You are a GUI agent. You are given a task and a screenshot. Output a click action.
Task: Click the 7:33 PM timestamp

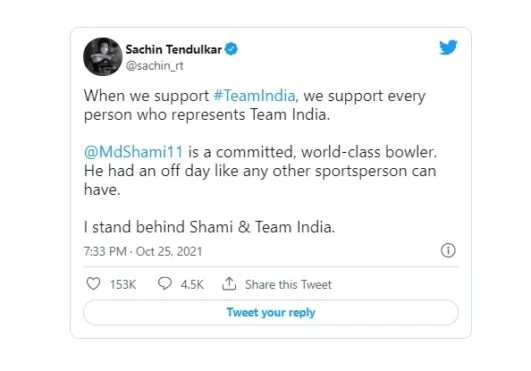(105, 252)
